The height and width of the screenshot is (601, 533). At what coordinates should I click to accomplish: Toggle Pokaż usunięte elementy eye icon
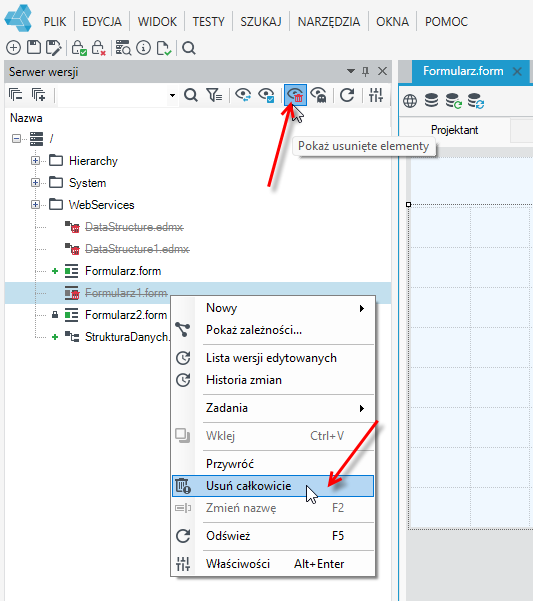(295, 95)
